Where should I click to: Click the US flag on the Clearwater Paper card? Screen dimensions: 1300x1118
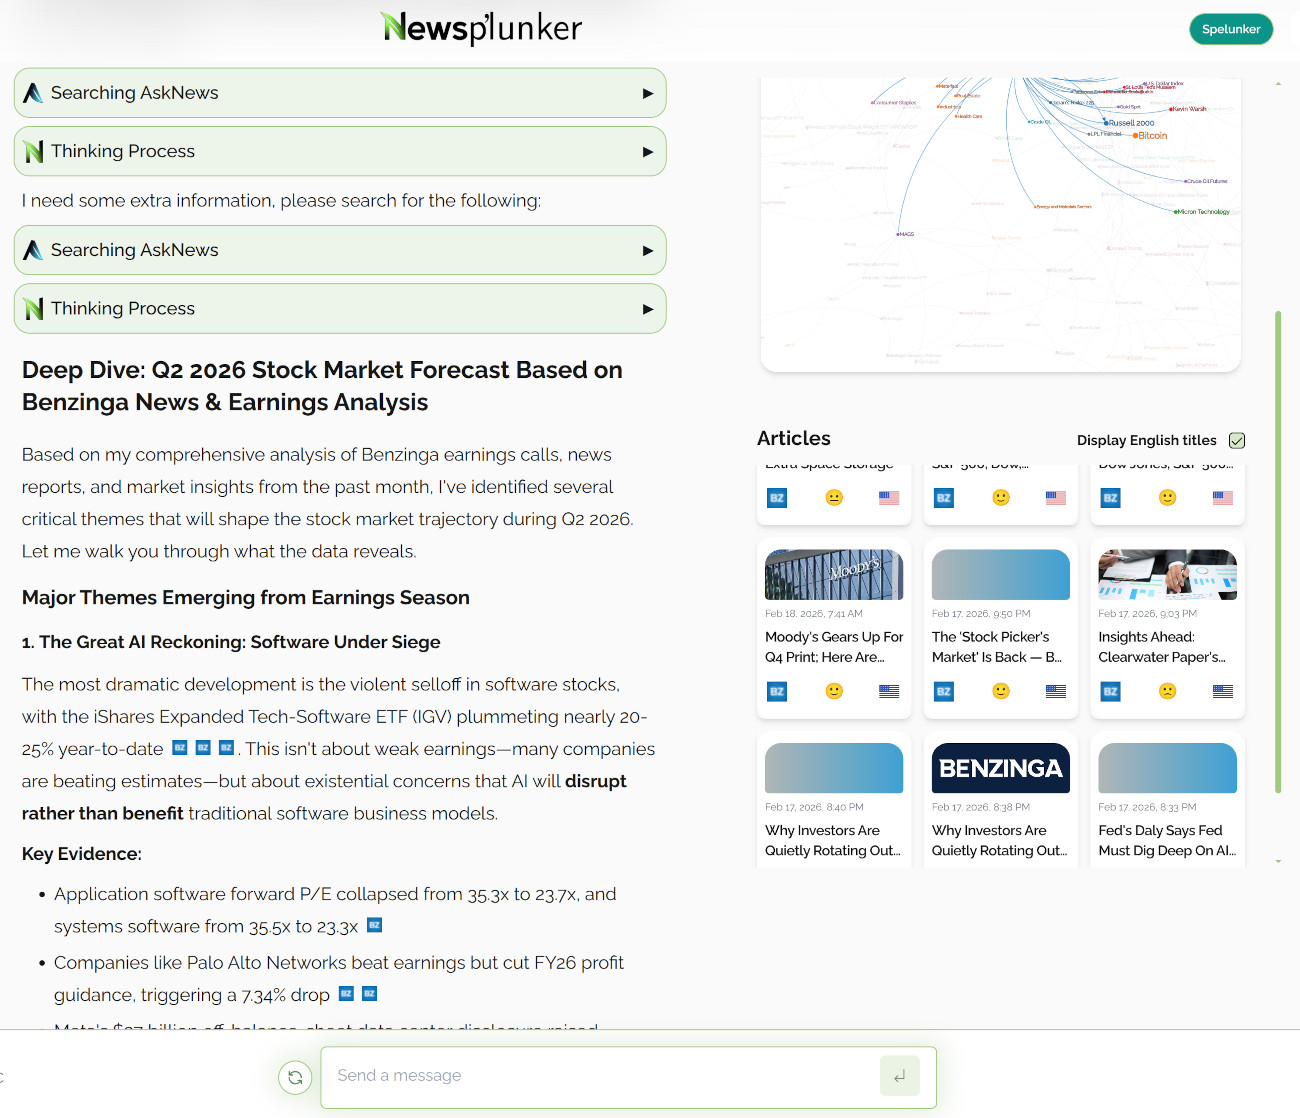click(1223, 691)
